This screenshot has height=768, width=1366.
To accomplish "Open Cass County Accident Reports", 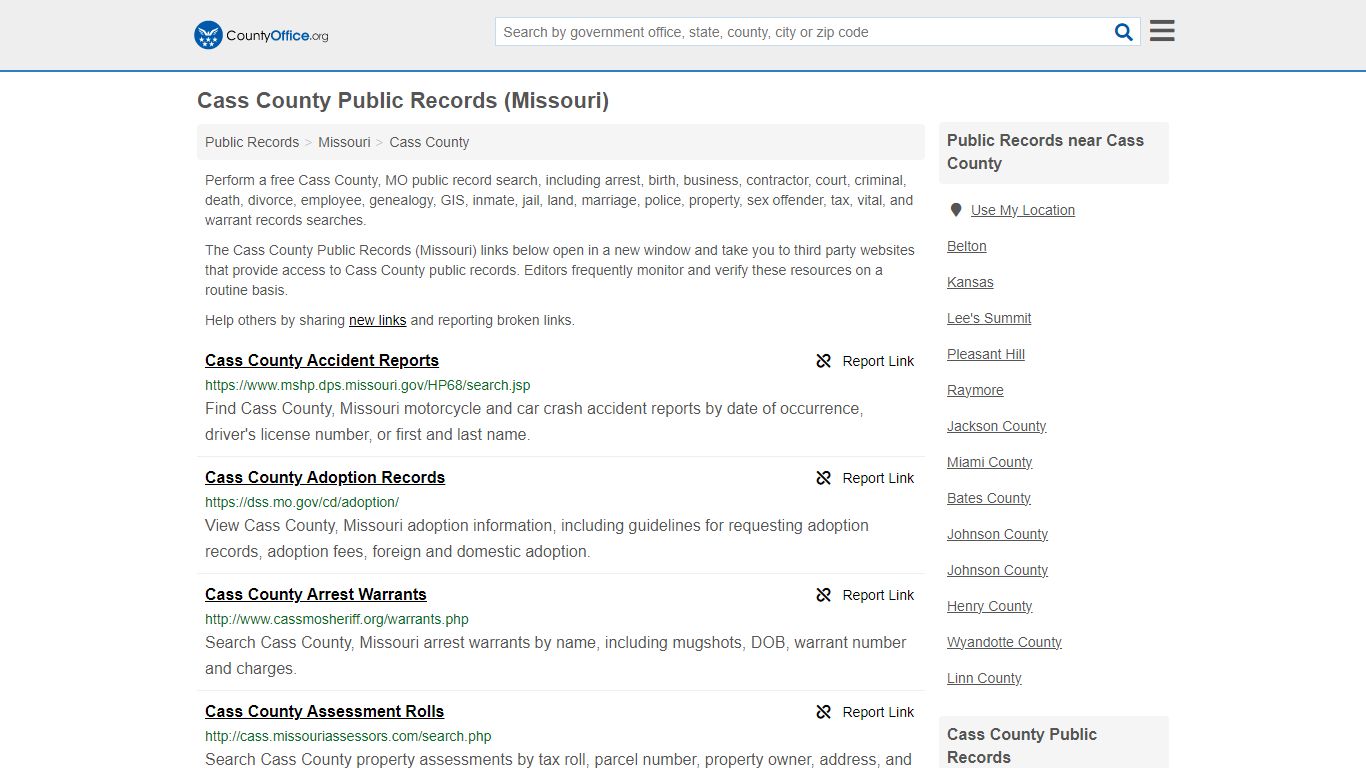I will point(322,360).
